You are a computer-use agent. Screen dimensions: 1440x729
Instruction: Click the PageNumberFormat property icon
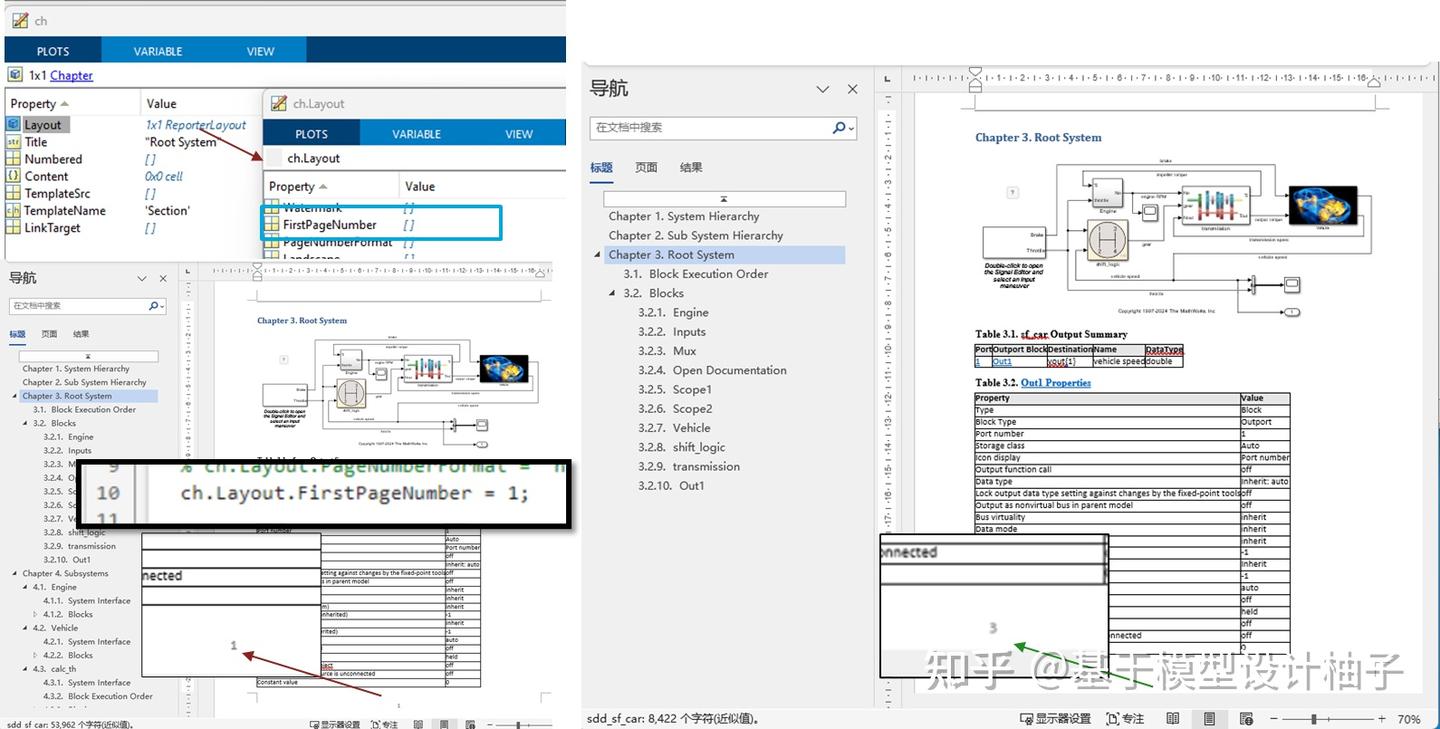(272, 242)
